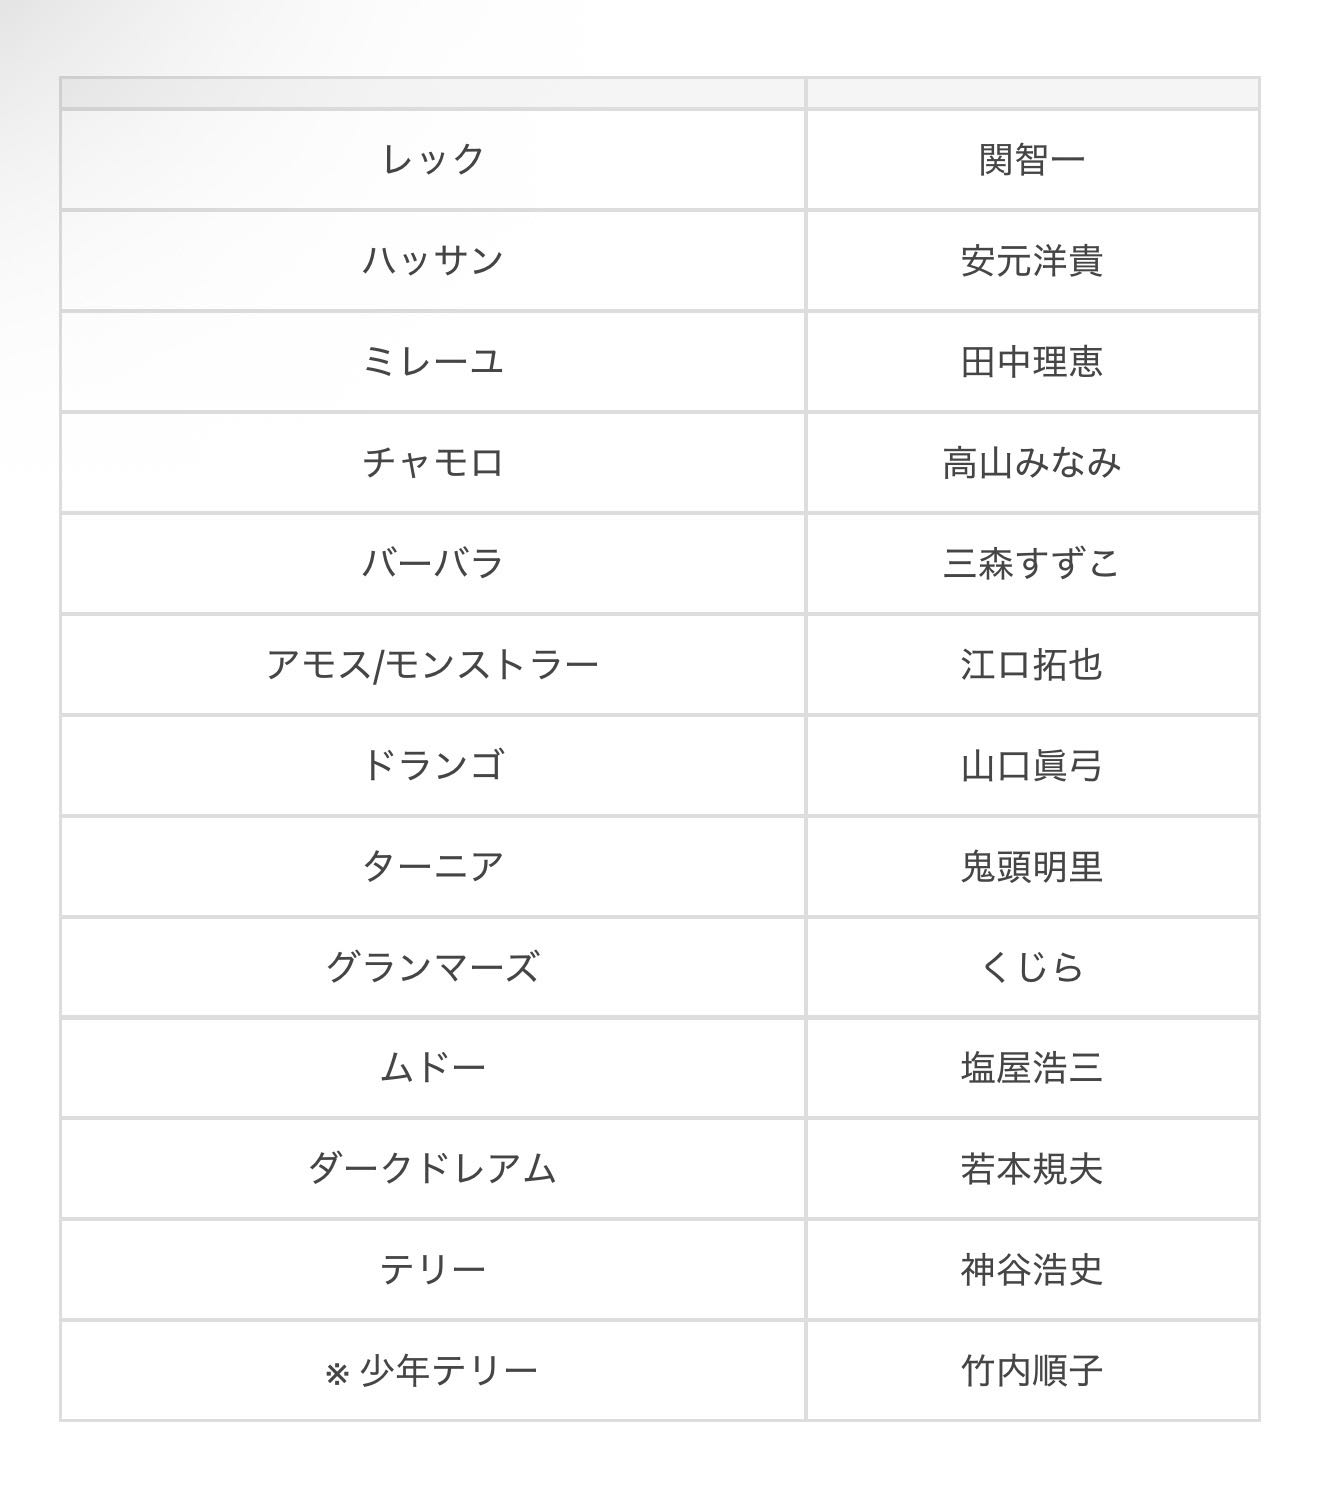1320x1500 pixels.
Task: Click the チャモロ character cell
Action: pos(433,463)
